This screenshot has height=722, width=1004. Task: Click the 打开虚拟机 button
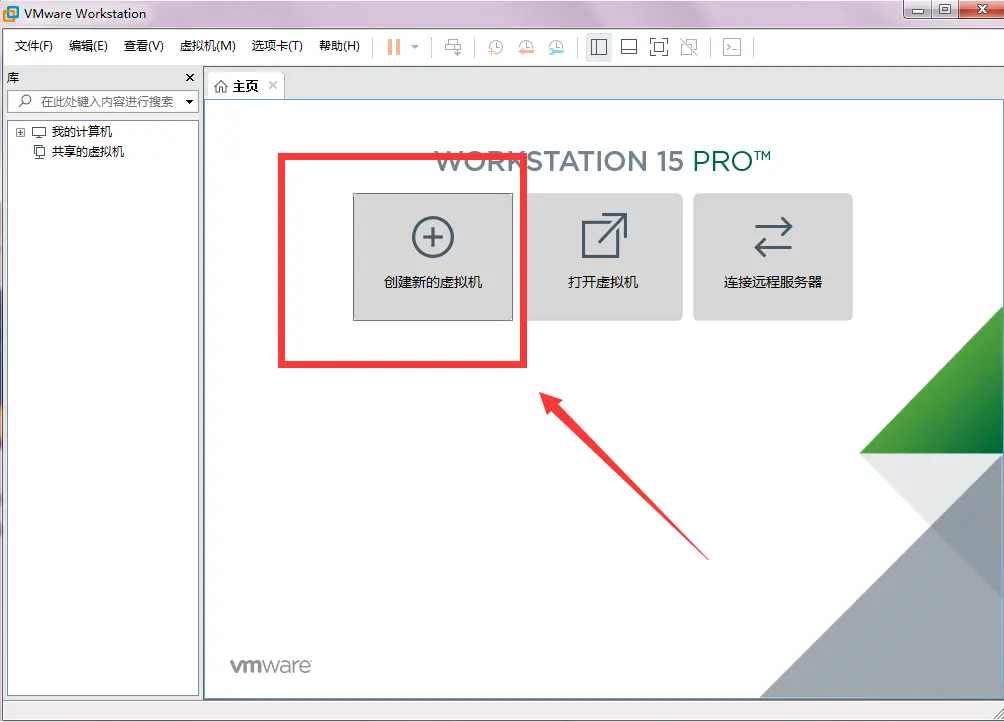pyautogui.click(x=603, y=257)
